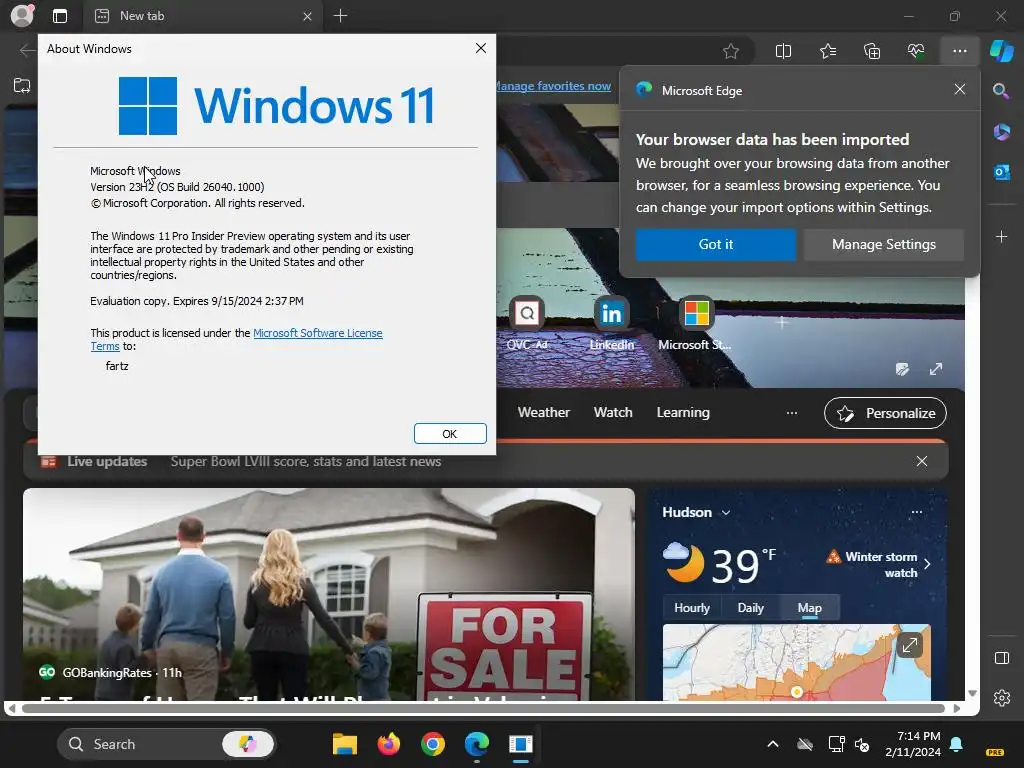This screenshot has height=768, width=1024.
Task: Expand the weather map view
Action: (909, 646)
